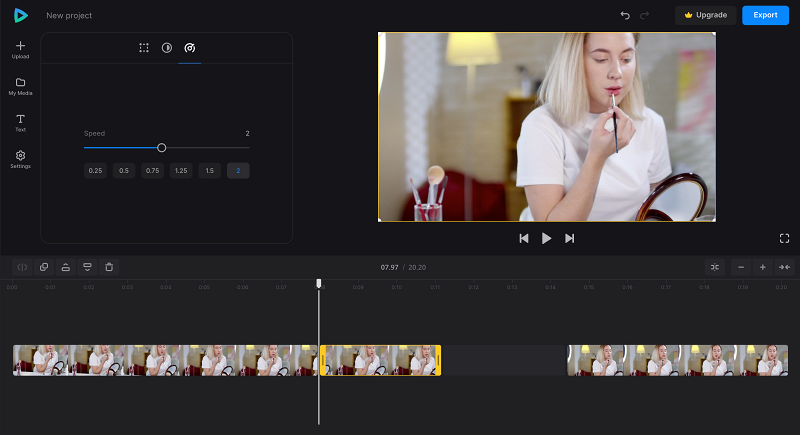Click the Speed slider handle

tap(162, 148)
